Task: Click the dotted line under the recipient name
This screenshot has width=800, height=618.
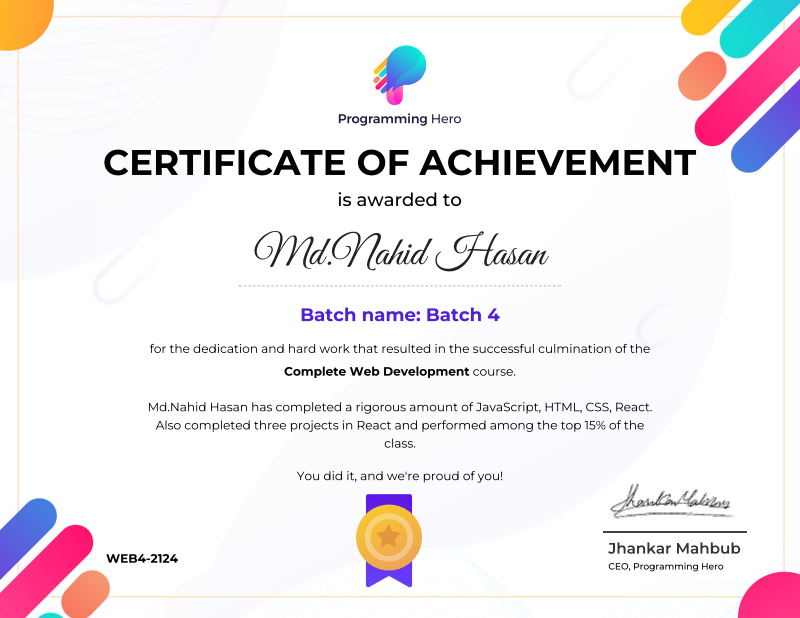Action: tap(399, 283)
